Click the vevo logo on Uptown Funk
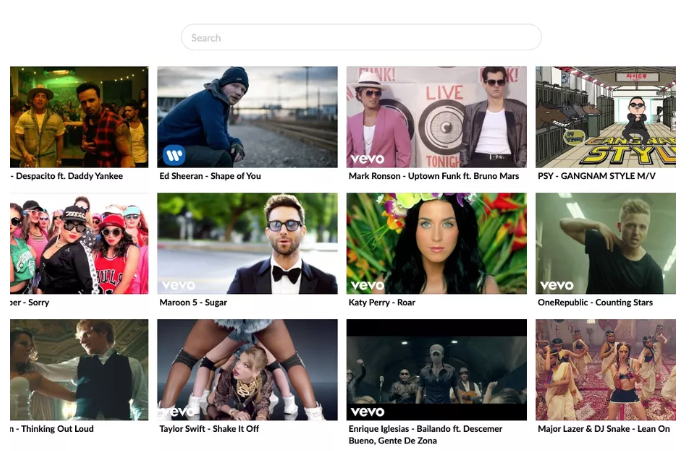This screenshot has width=693, height=451. pyautogui.click(x=367, y=159)
